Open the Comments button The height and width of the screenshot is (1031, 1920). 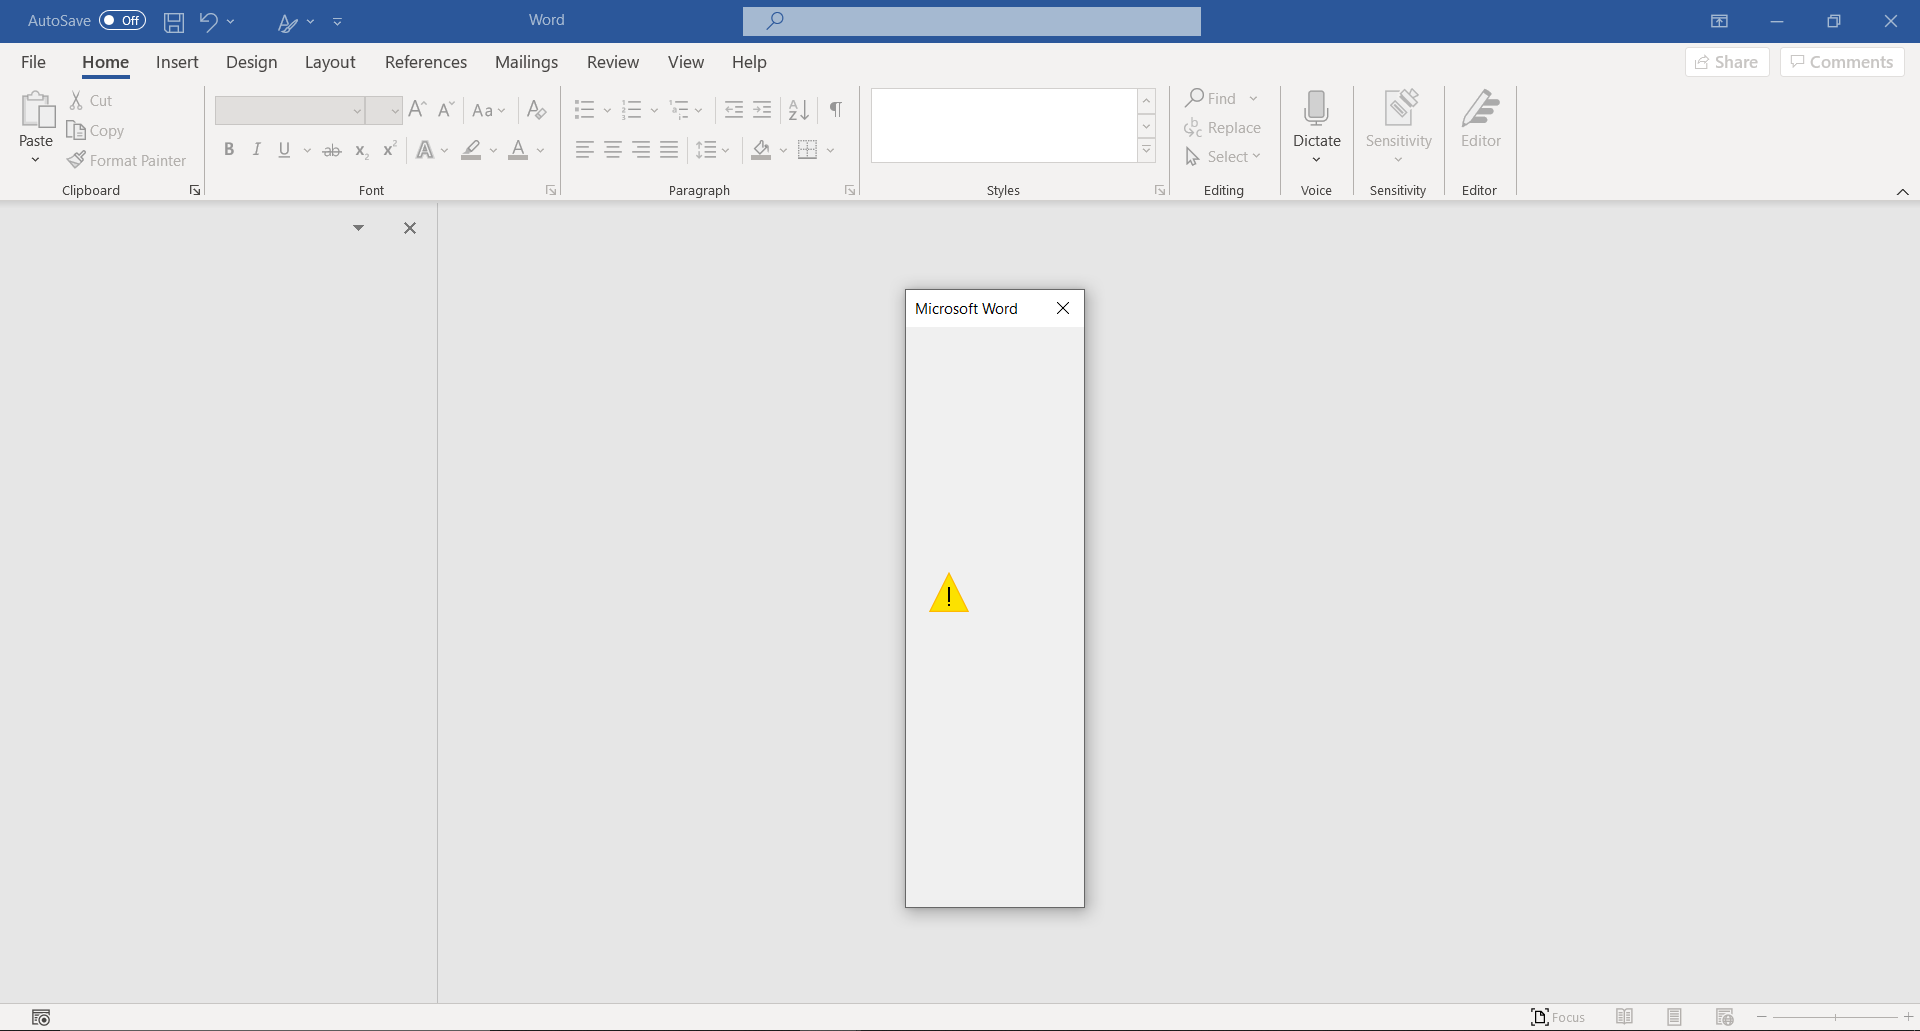coord(1842,62)
